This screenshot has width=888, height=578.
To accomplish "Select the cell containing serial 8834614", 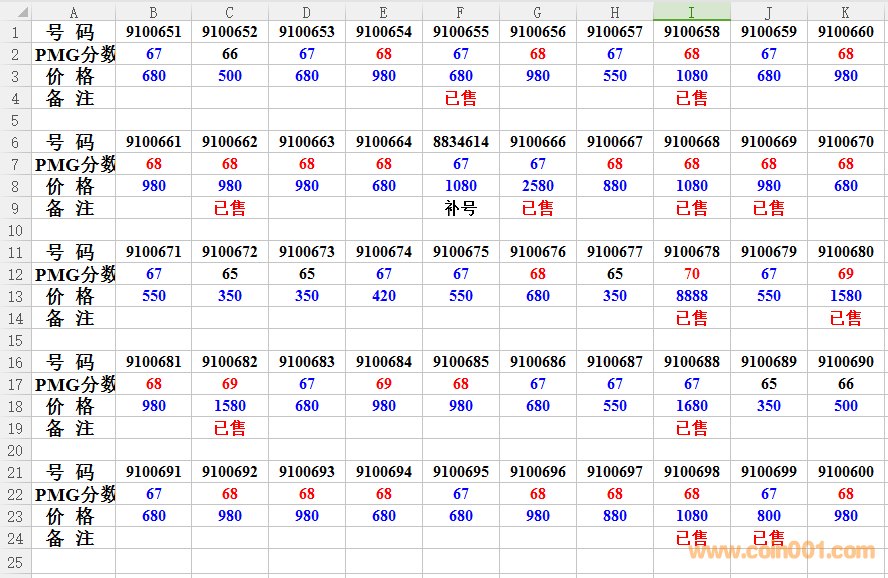I will click(x=461, y=142).
